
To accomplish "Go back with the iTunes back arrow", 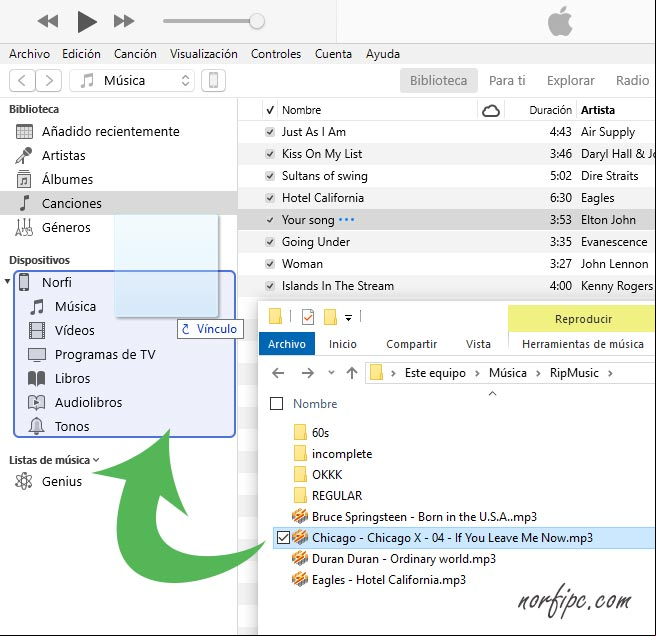I will click(23, 80).
